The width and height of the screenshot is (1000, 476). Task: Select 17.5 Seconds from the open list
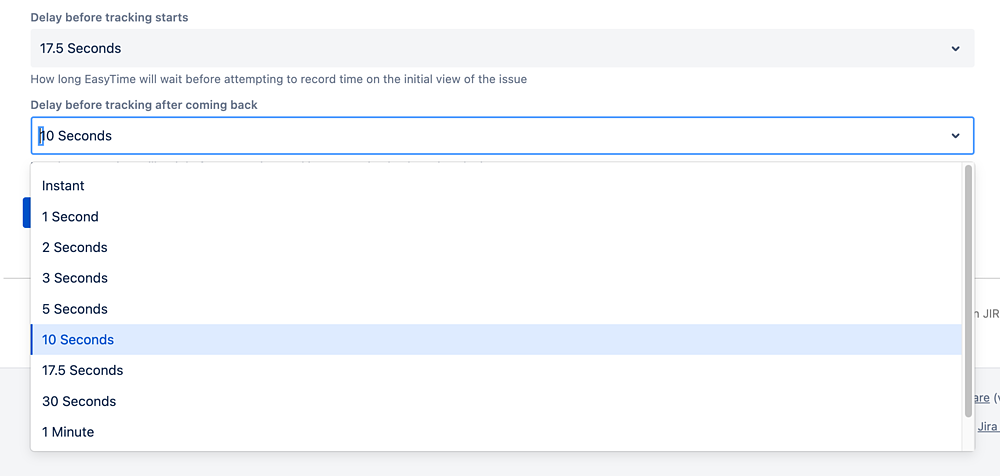point(82,370)
